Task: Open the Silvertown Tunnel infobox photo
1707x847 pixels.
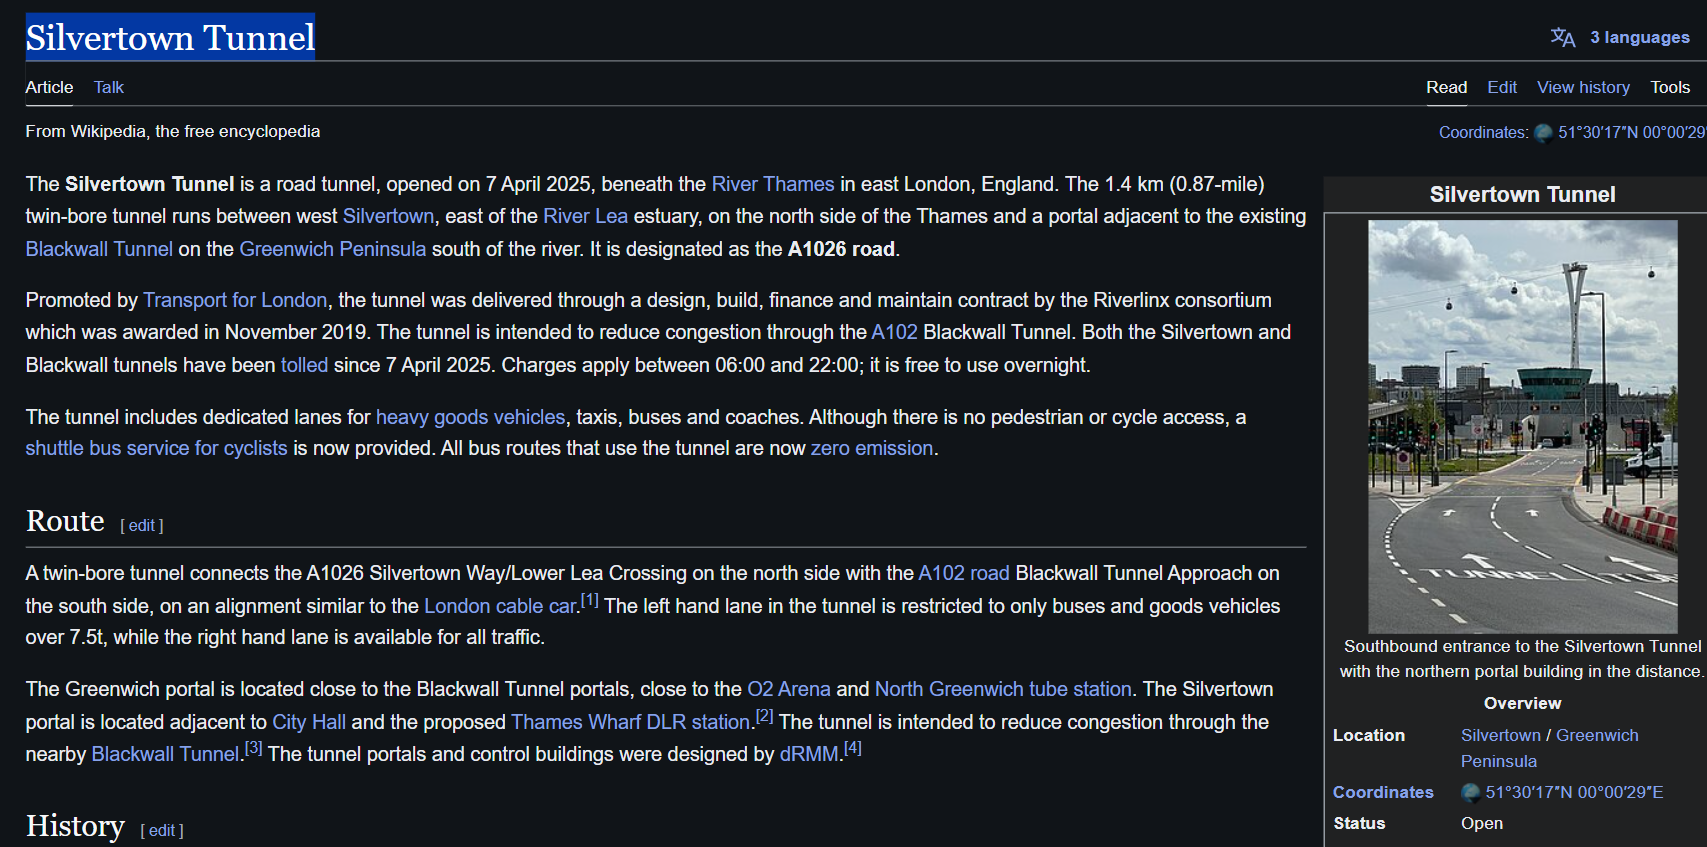Action: (1522, 426)
